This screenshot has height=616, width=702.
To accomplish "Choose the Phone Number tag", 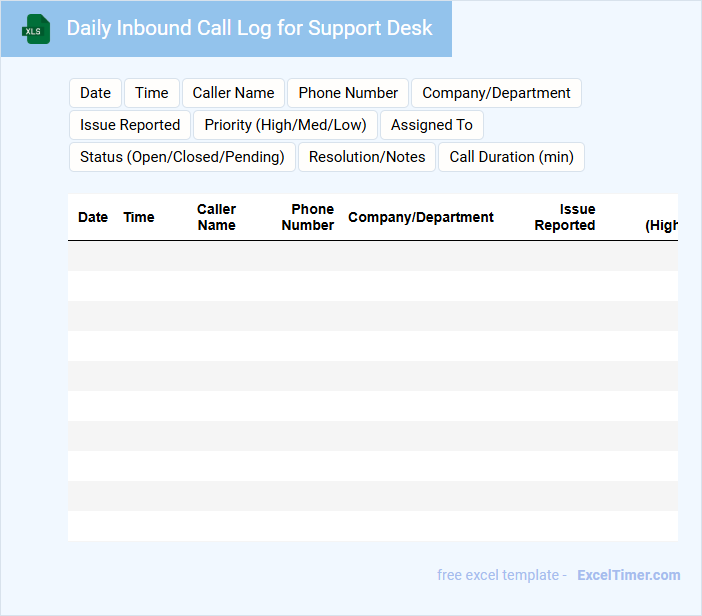I will point(348,93).
